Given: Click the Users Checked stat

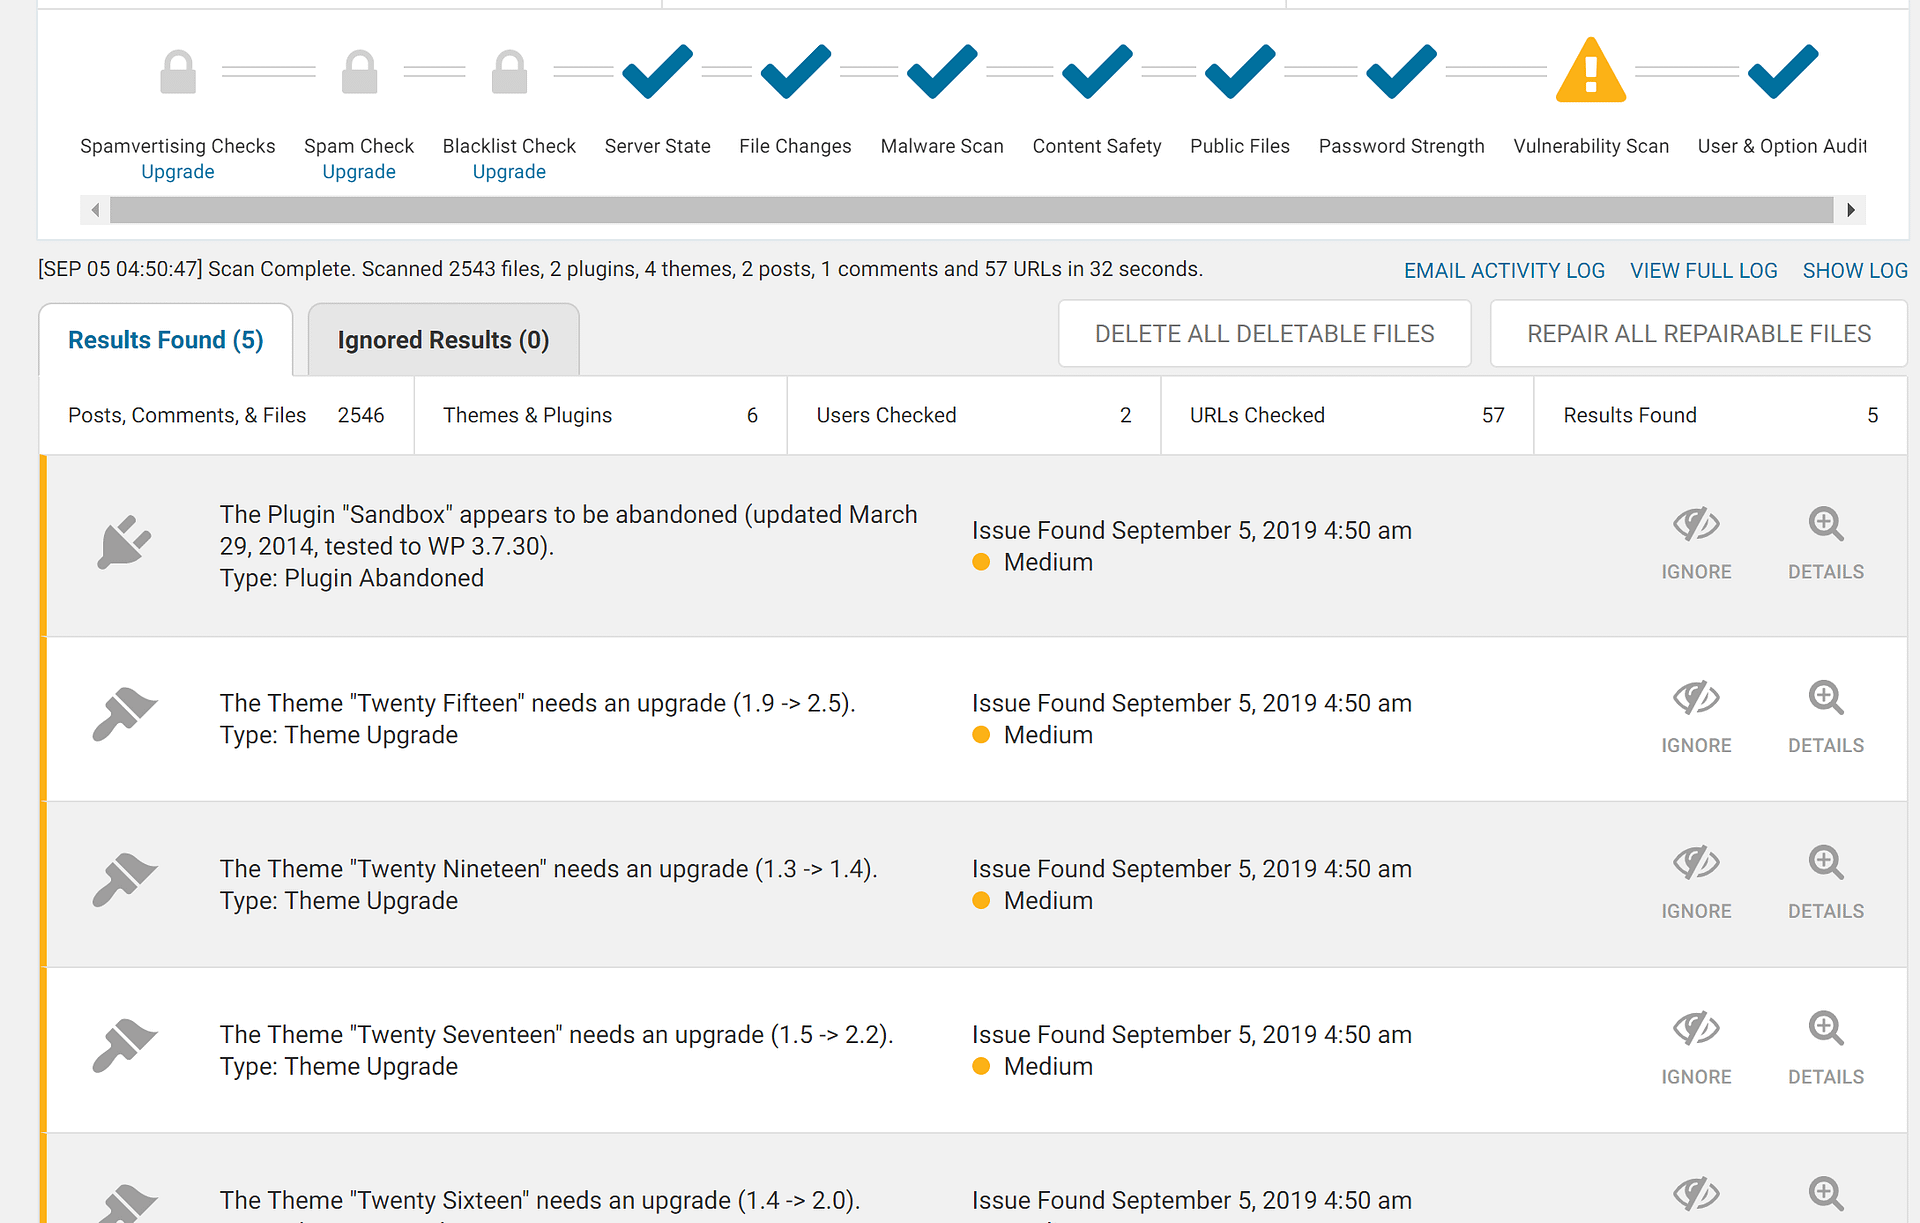Looking at the screenshot, I should [x=974, y=415].
